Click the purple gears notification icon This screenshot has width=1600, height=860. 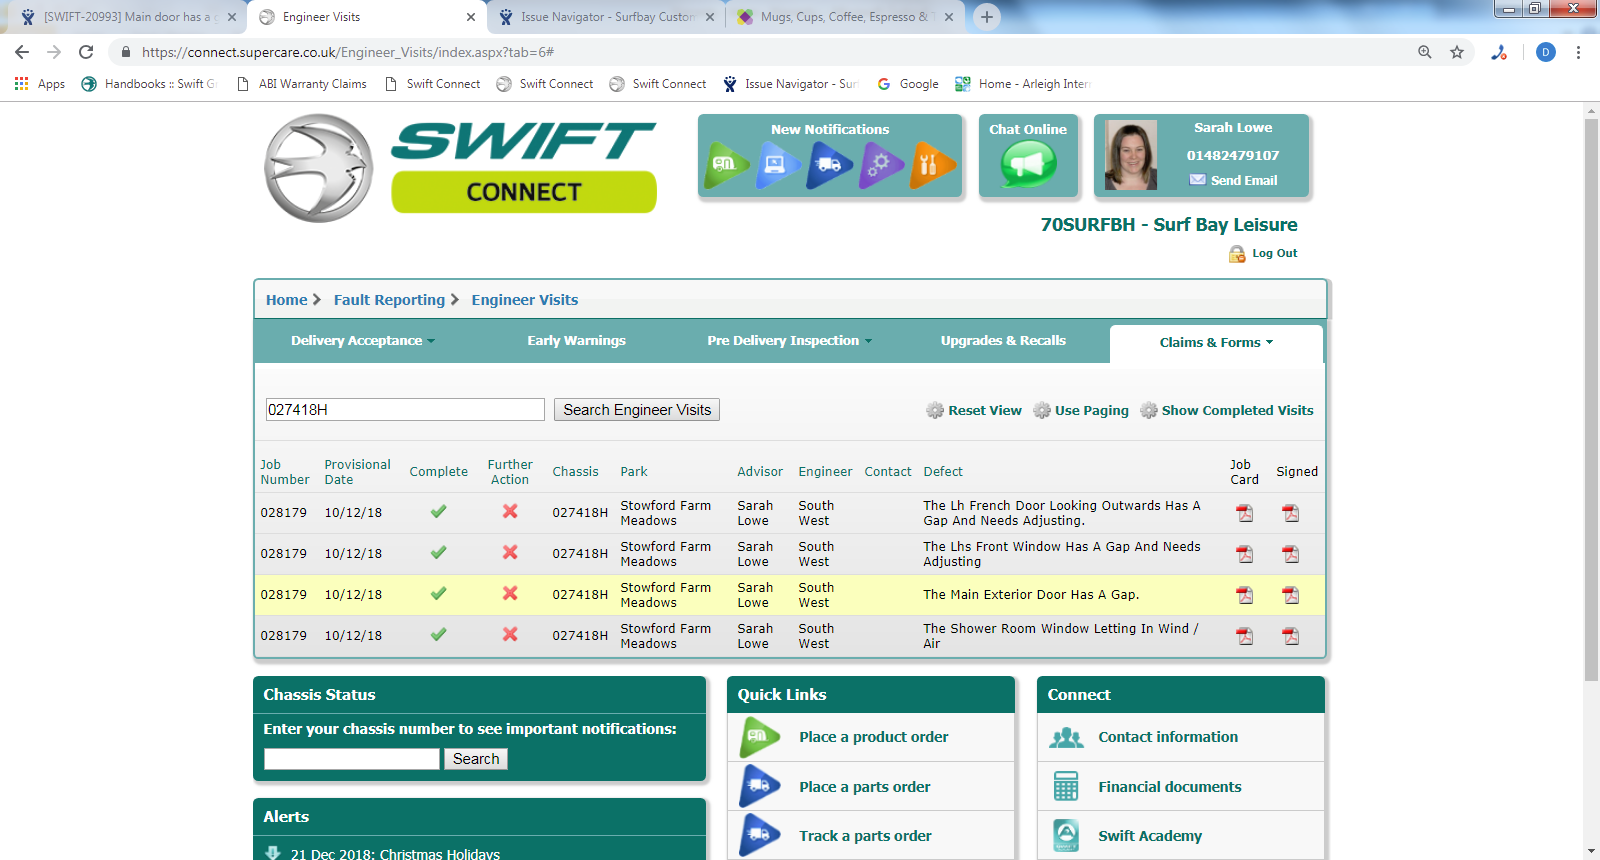point(880,165)
